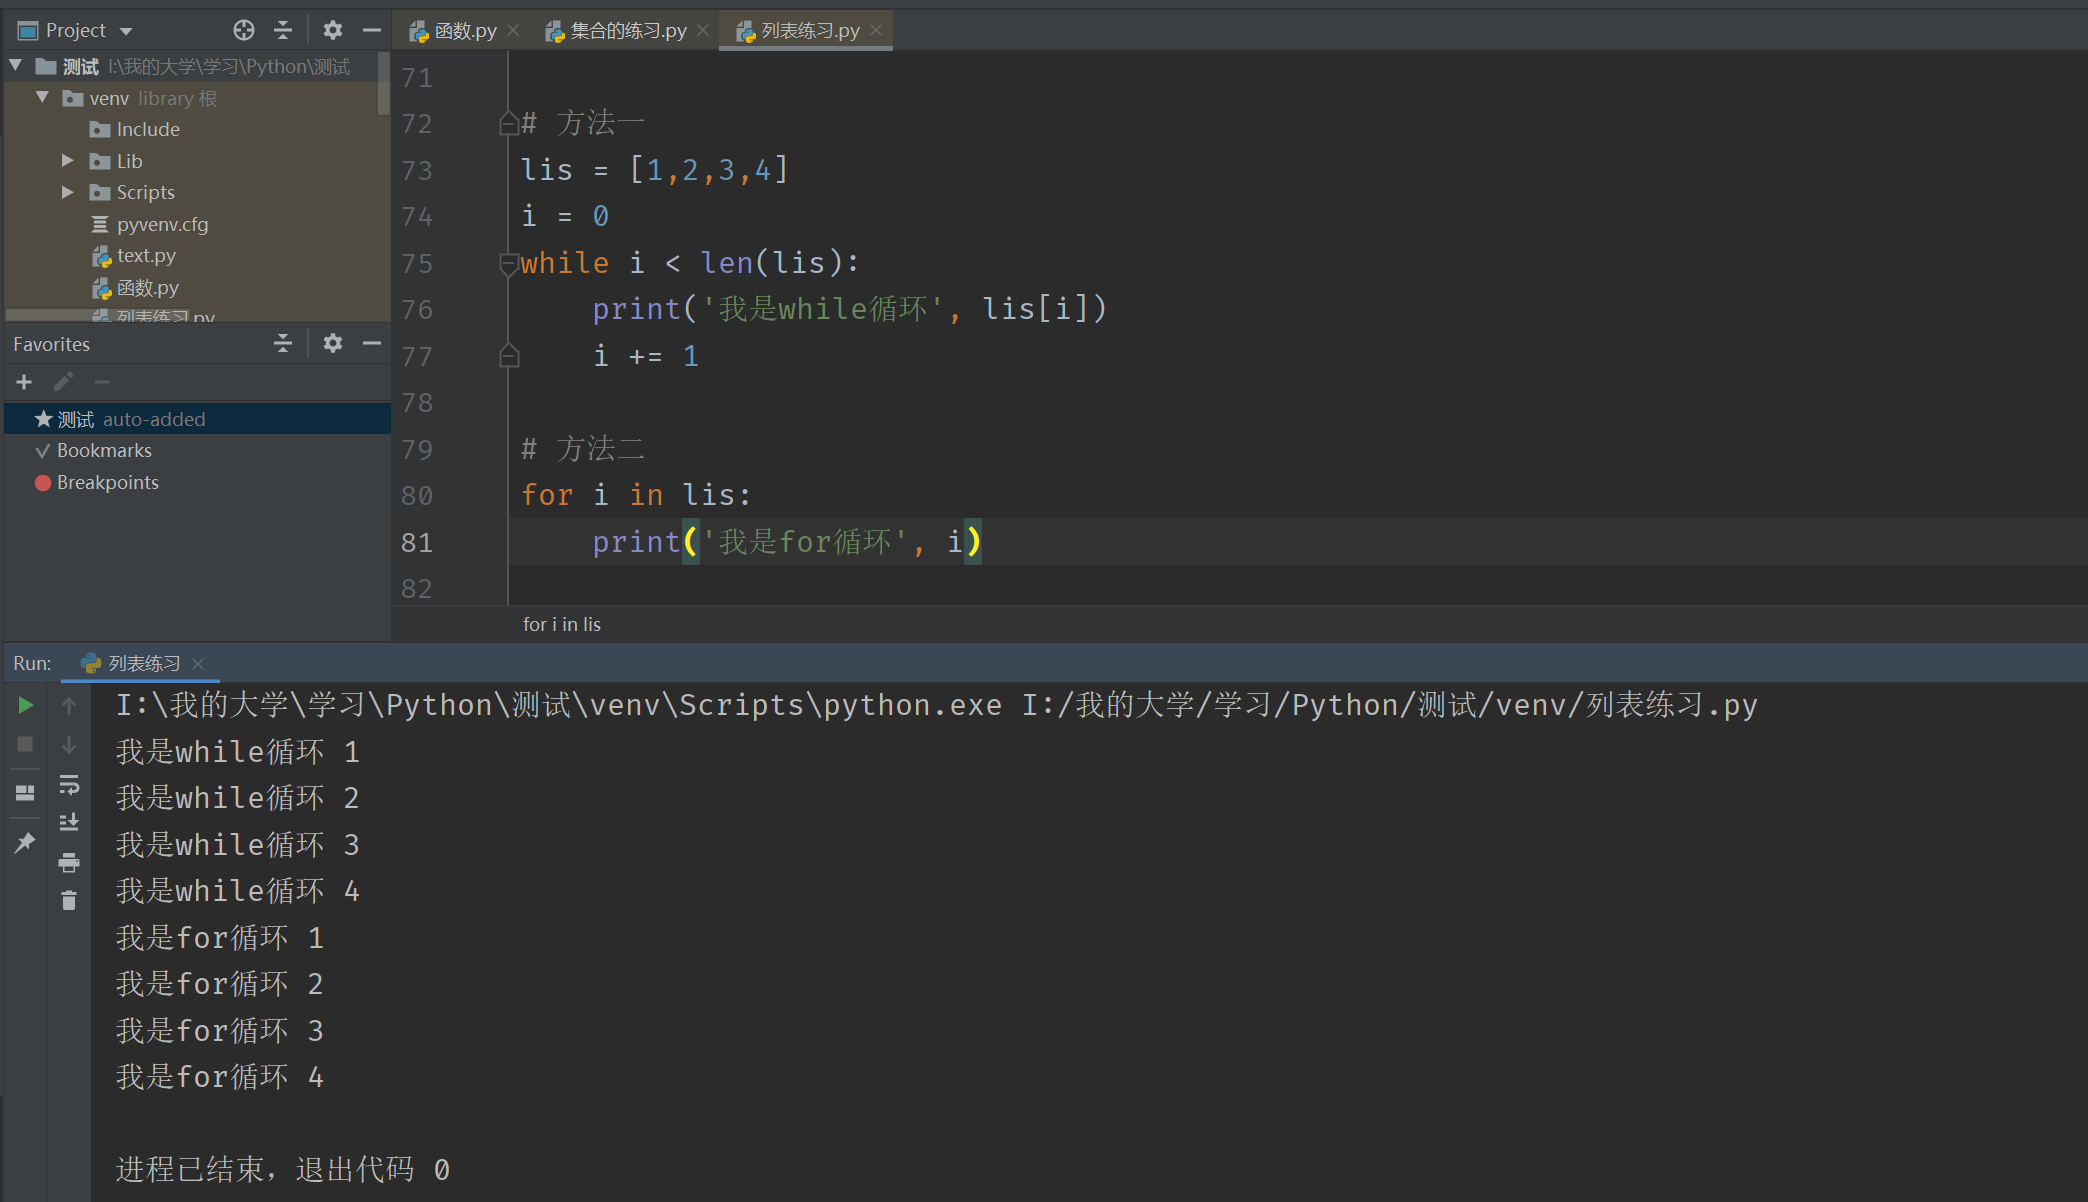Clear console with the trash icon
Viewport: 2088px width, 1202px height.
point(69,901)
